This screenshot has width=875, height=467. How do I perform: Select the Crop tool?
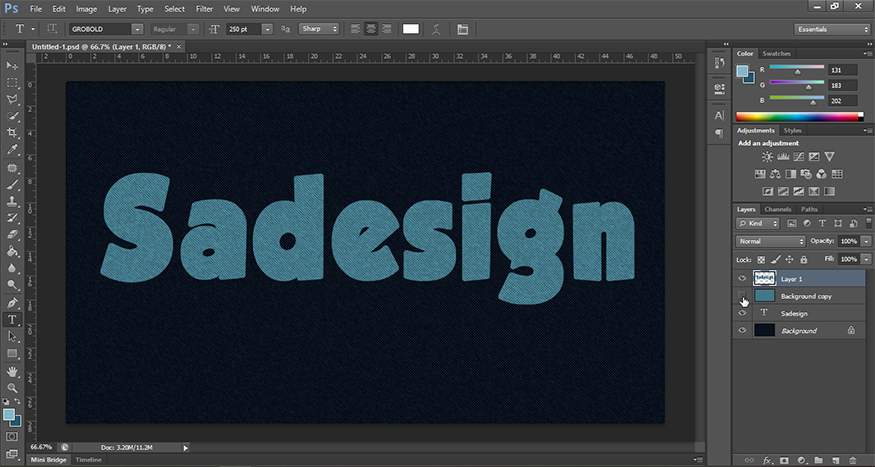click(x=12, y=133)
